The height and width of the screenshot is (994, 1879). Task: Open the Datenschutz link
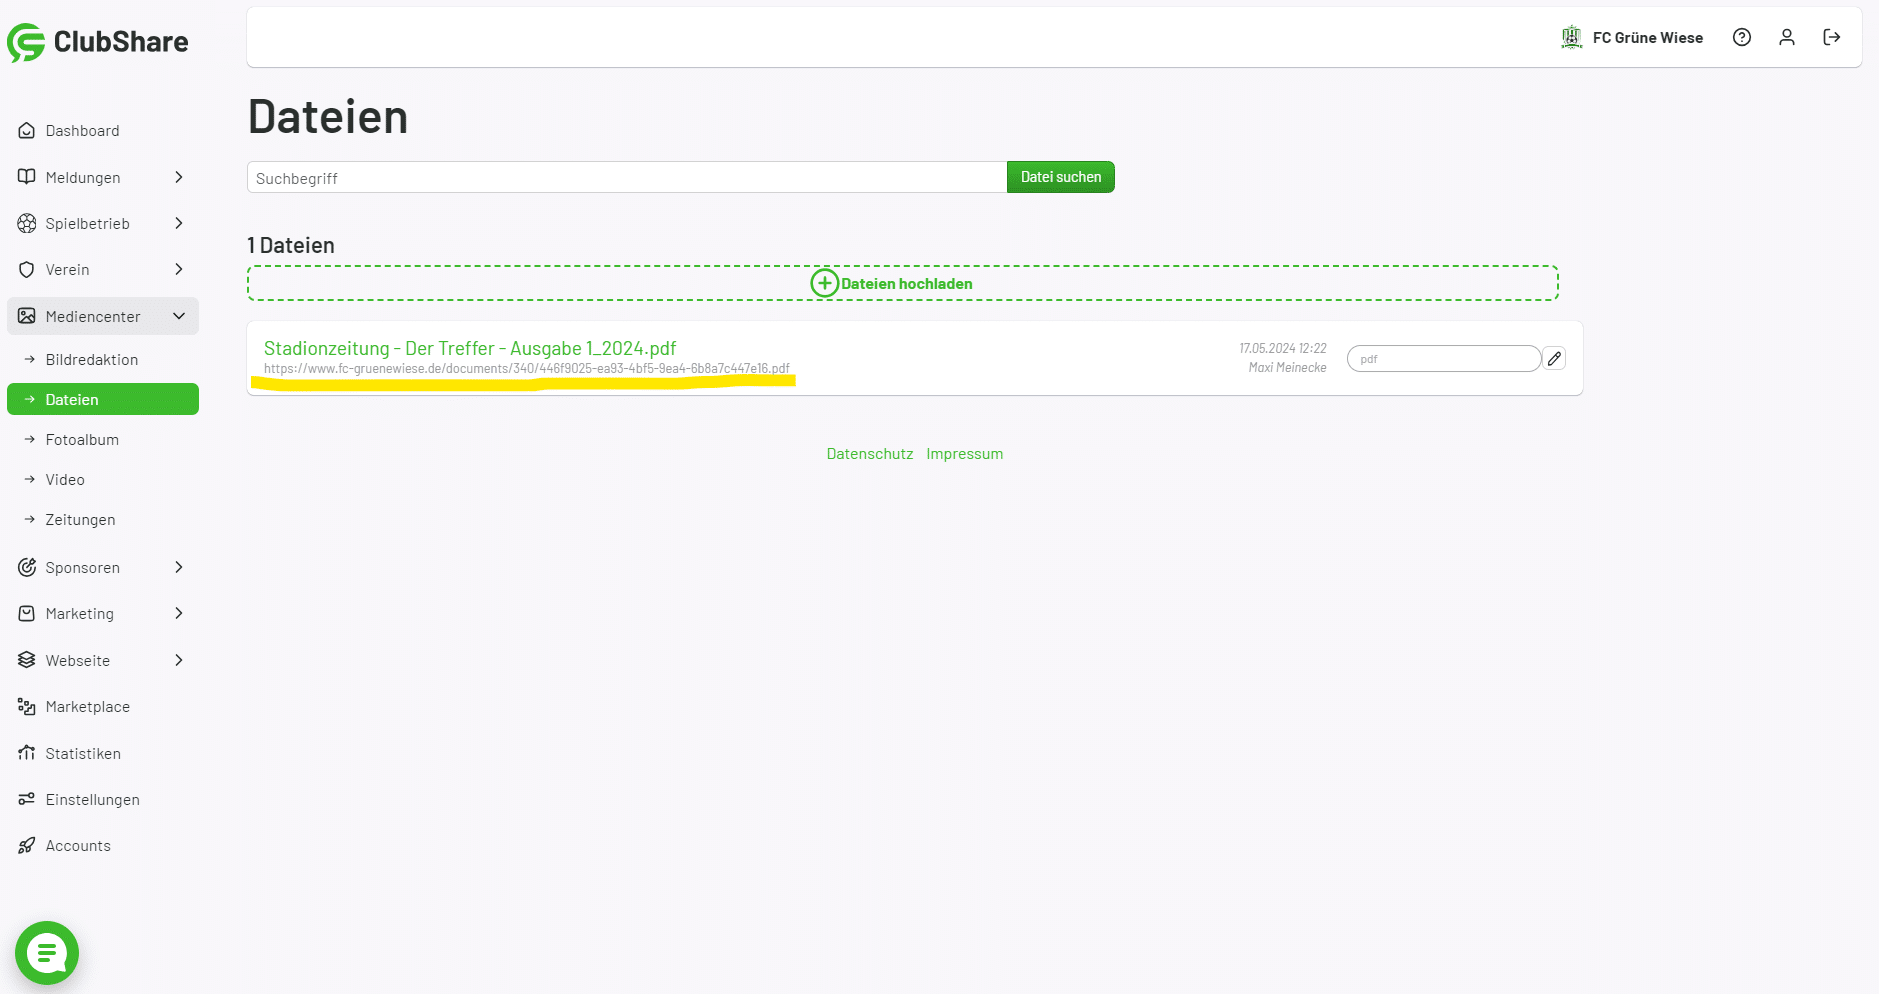point(870,454)
